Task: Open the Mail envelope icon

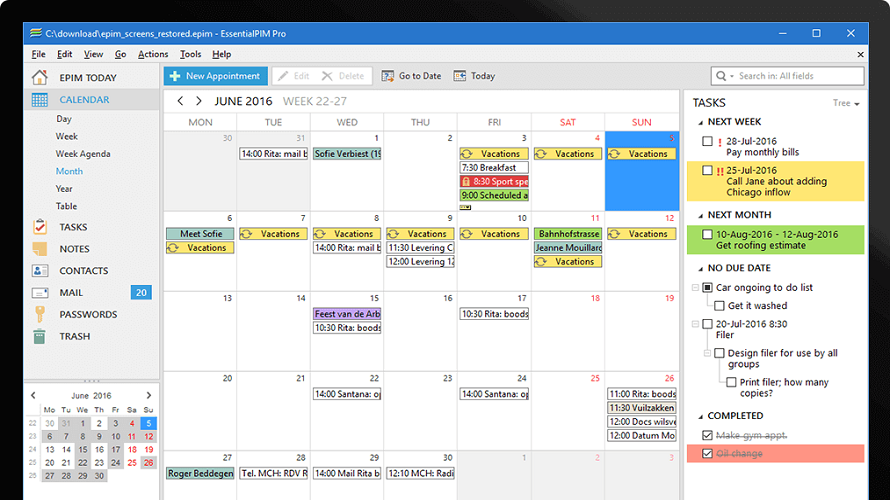Action: (x=39, y=292)
